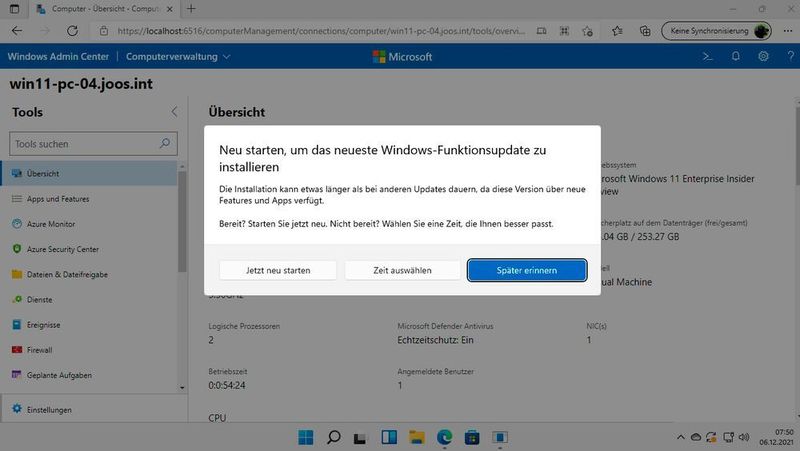Open Widgets icon on taskbar
This screenshot has height=451, width=800.
pos(389,437)
